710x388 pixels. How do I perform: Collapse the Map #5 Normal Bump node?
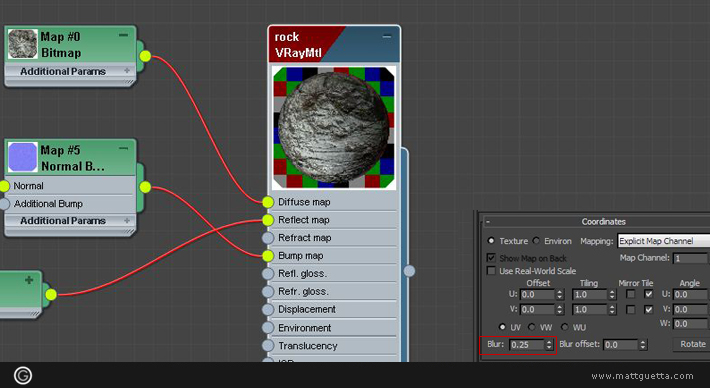pyautogui.click(x=123, y=149)
